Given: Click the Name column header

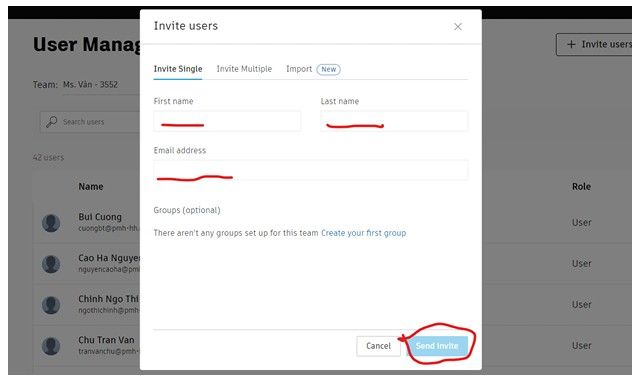Looking at the screenshot, I should (91, 187).
